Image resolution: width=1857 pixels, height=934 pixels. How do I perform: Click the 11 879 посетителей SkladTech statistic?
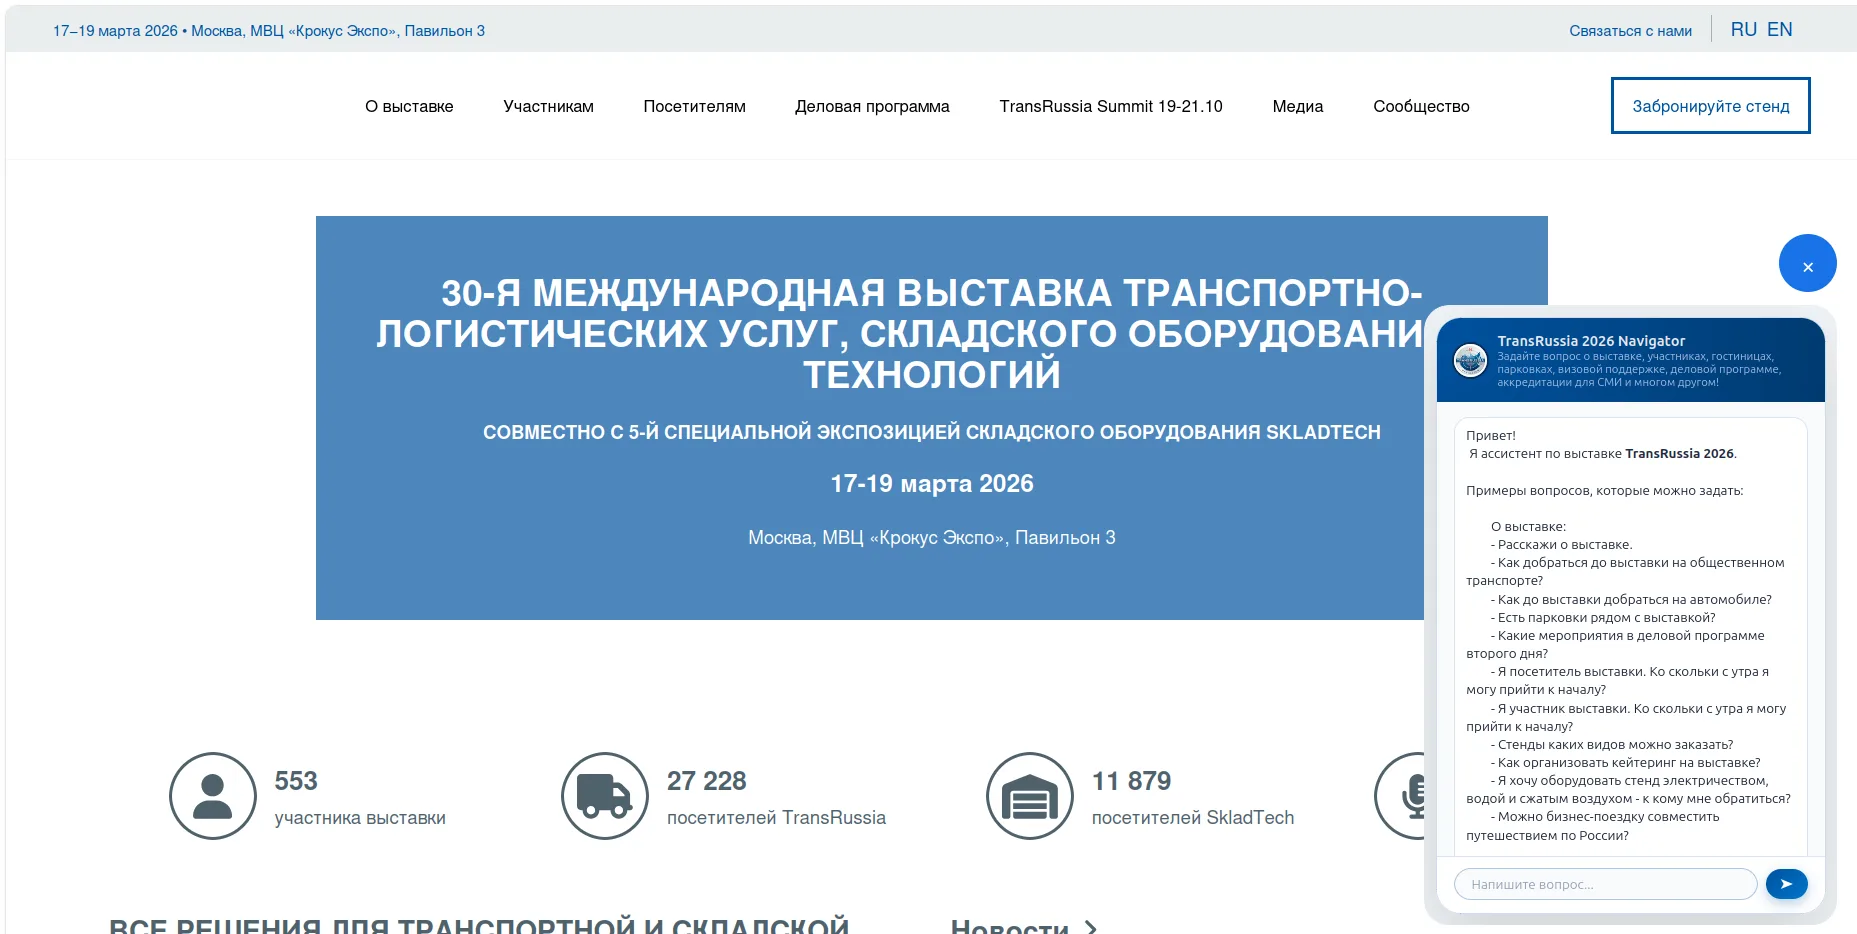(x=1193, y=798)
